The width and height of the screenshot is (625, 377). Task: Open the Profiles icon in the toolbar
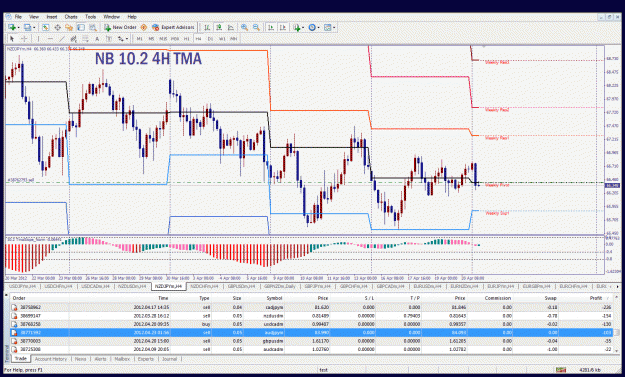(x=27, y=27)
